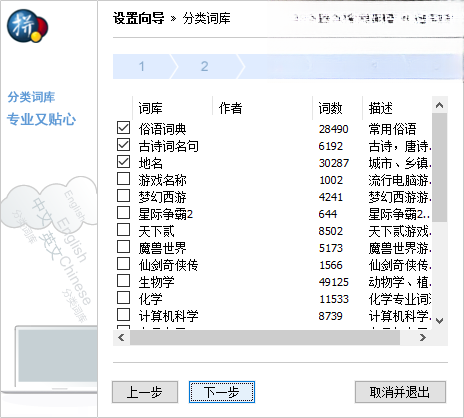This screenshot has width=464, height=418.
Task: Uncheck the 地名 dictionary checkbox
Action: point(123,162)
